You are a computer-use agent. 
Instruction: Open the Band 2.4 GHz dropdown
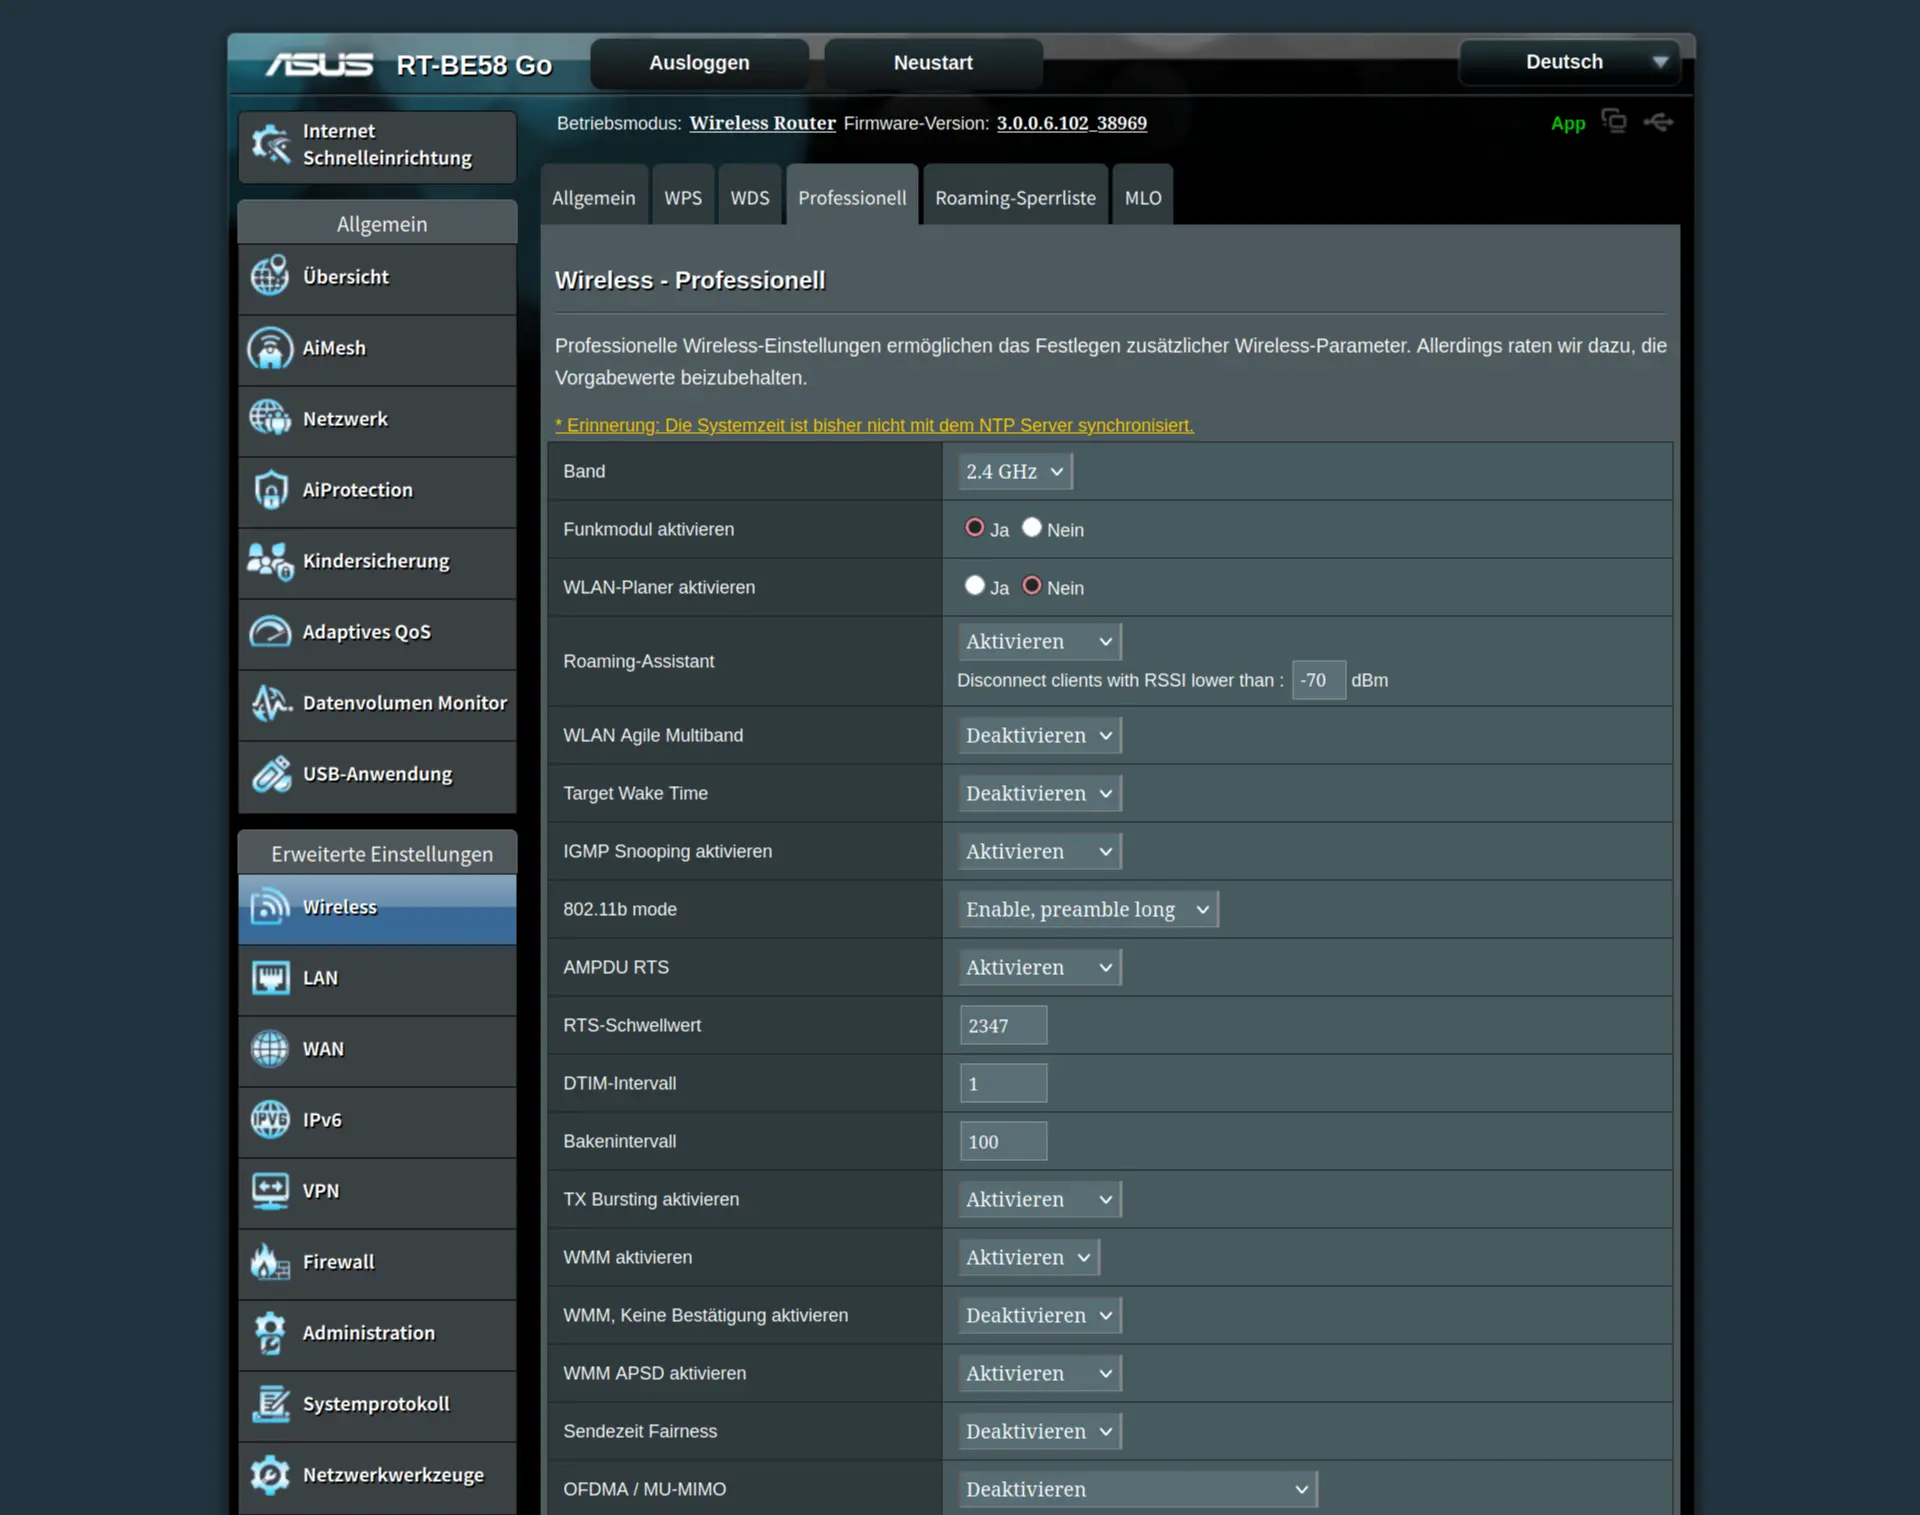coord(1014,471)
